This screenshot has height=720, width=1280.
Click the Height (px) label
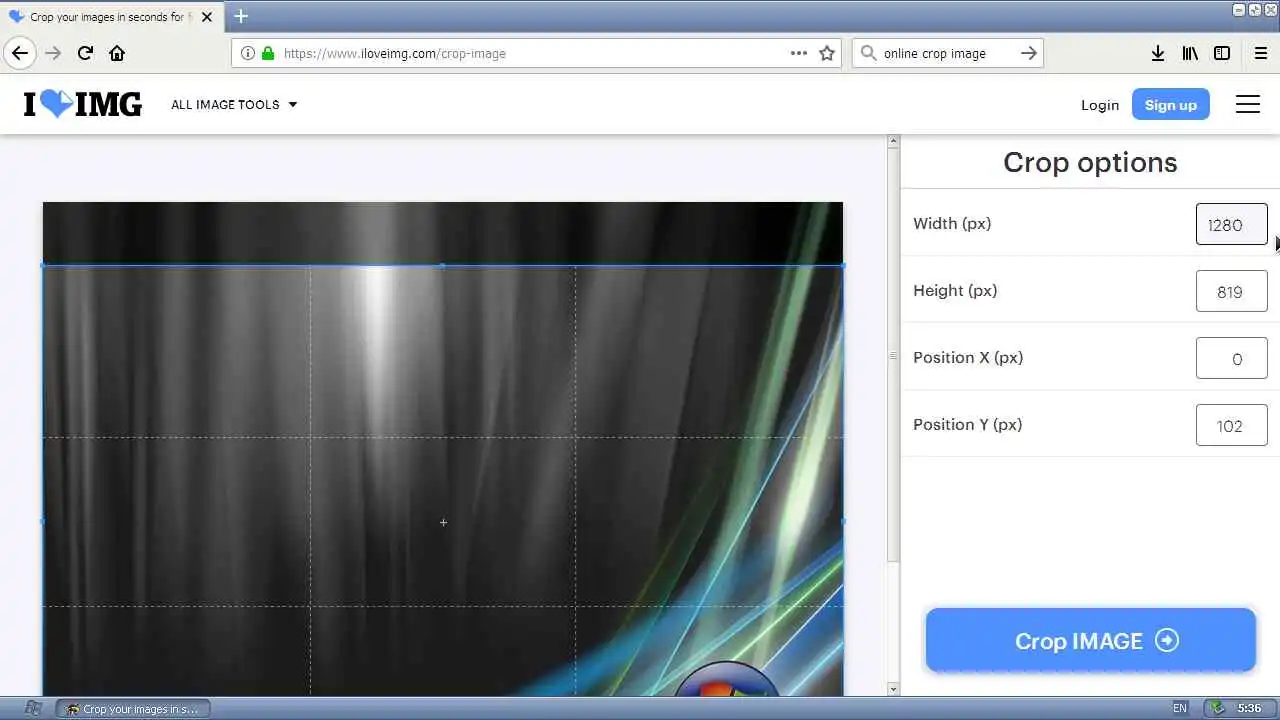[955, 291]
